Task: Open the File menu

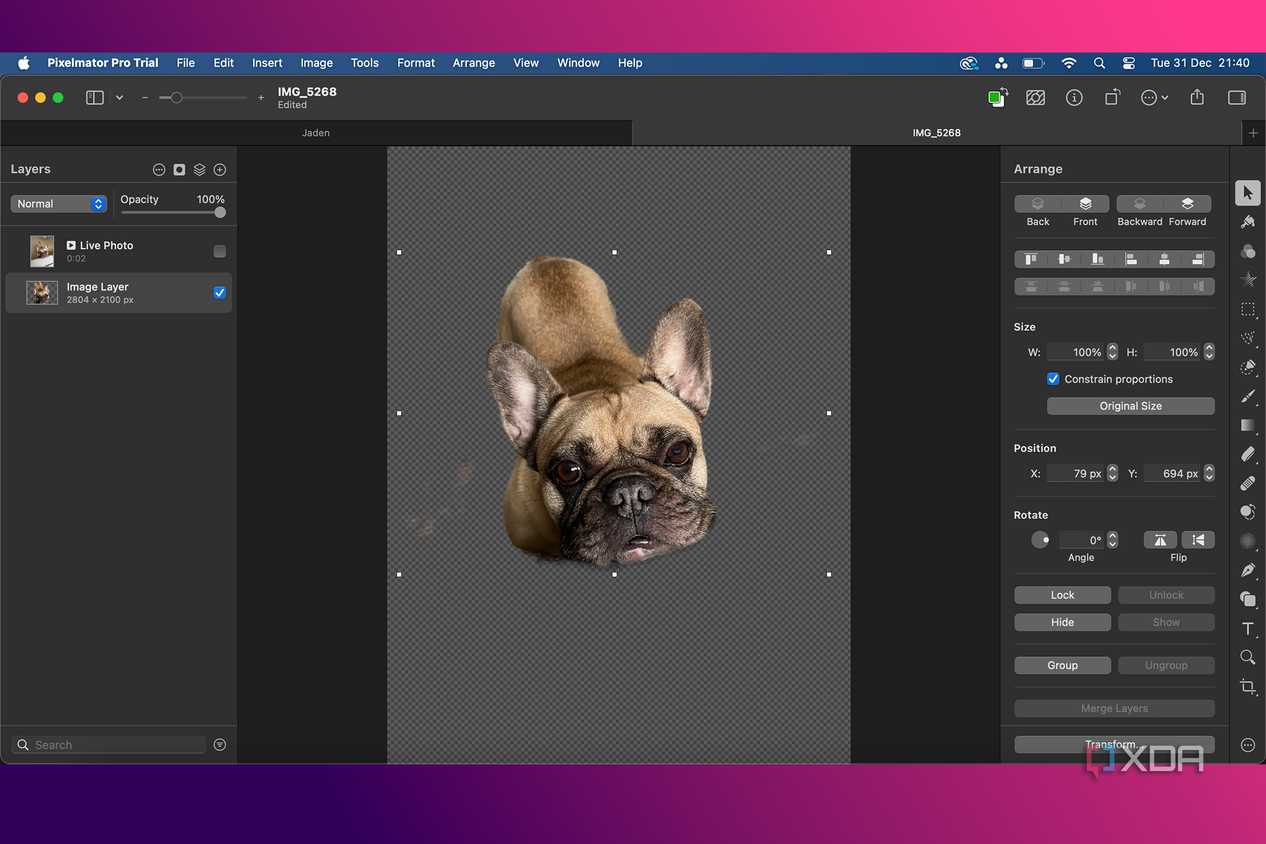Action: pos(186,63)
